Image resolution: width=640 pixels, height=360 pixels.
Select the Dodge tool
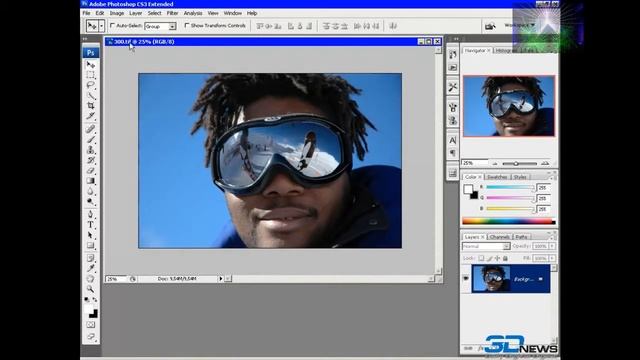click(91, 201)
